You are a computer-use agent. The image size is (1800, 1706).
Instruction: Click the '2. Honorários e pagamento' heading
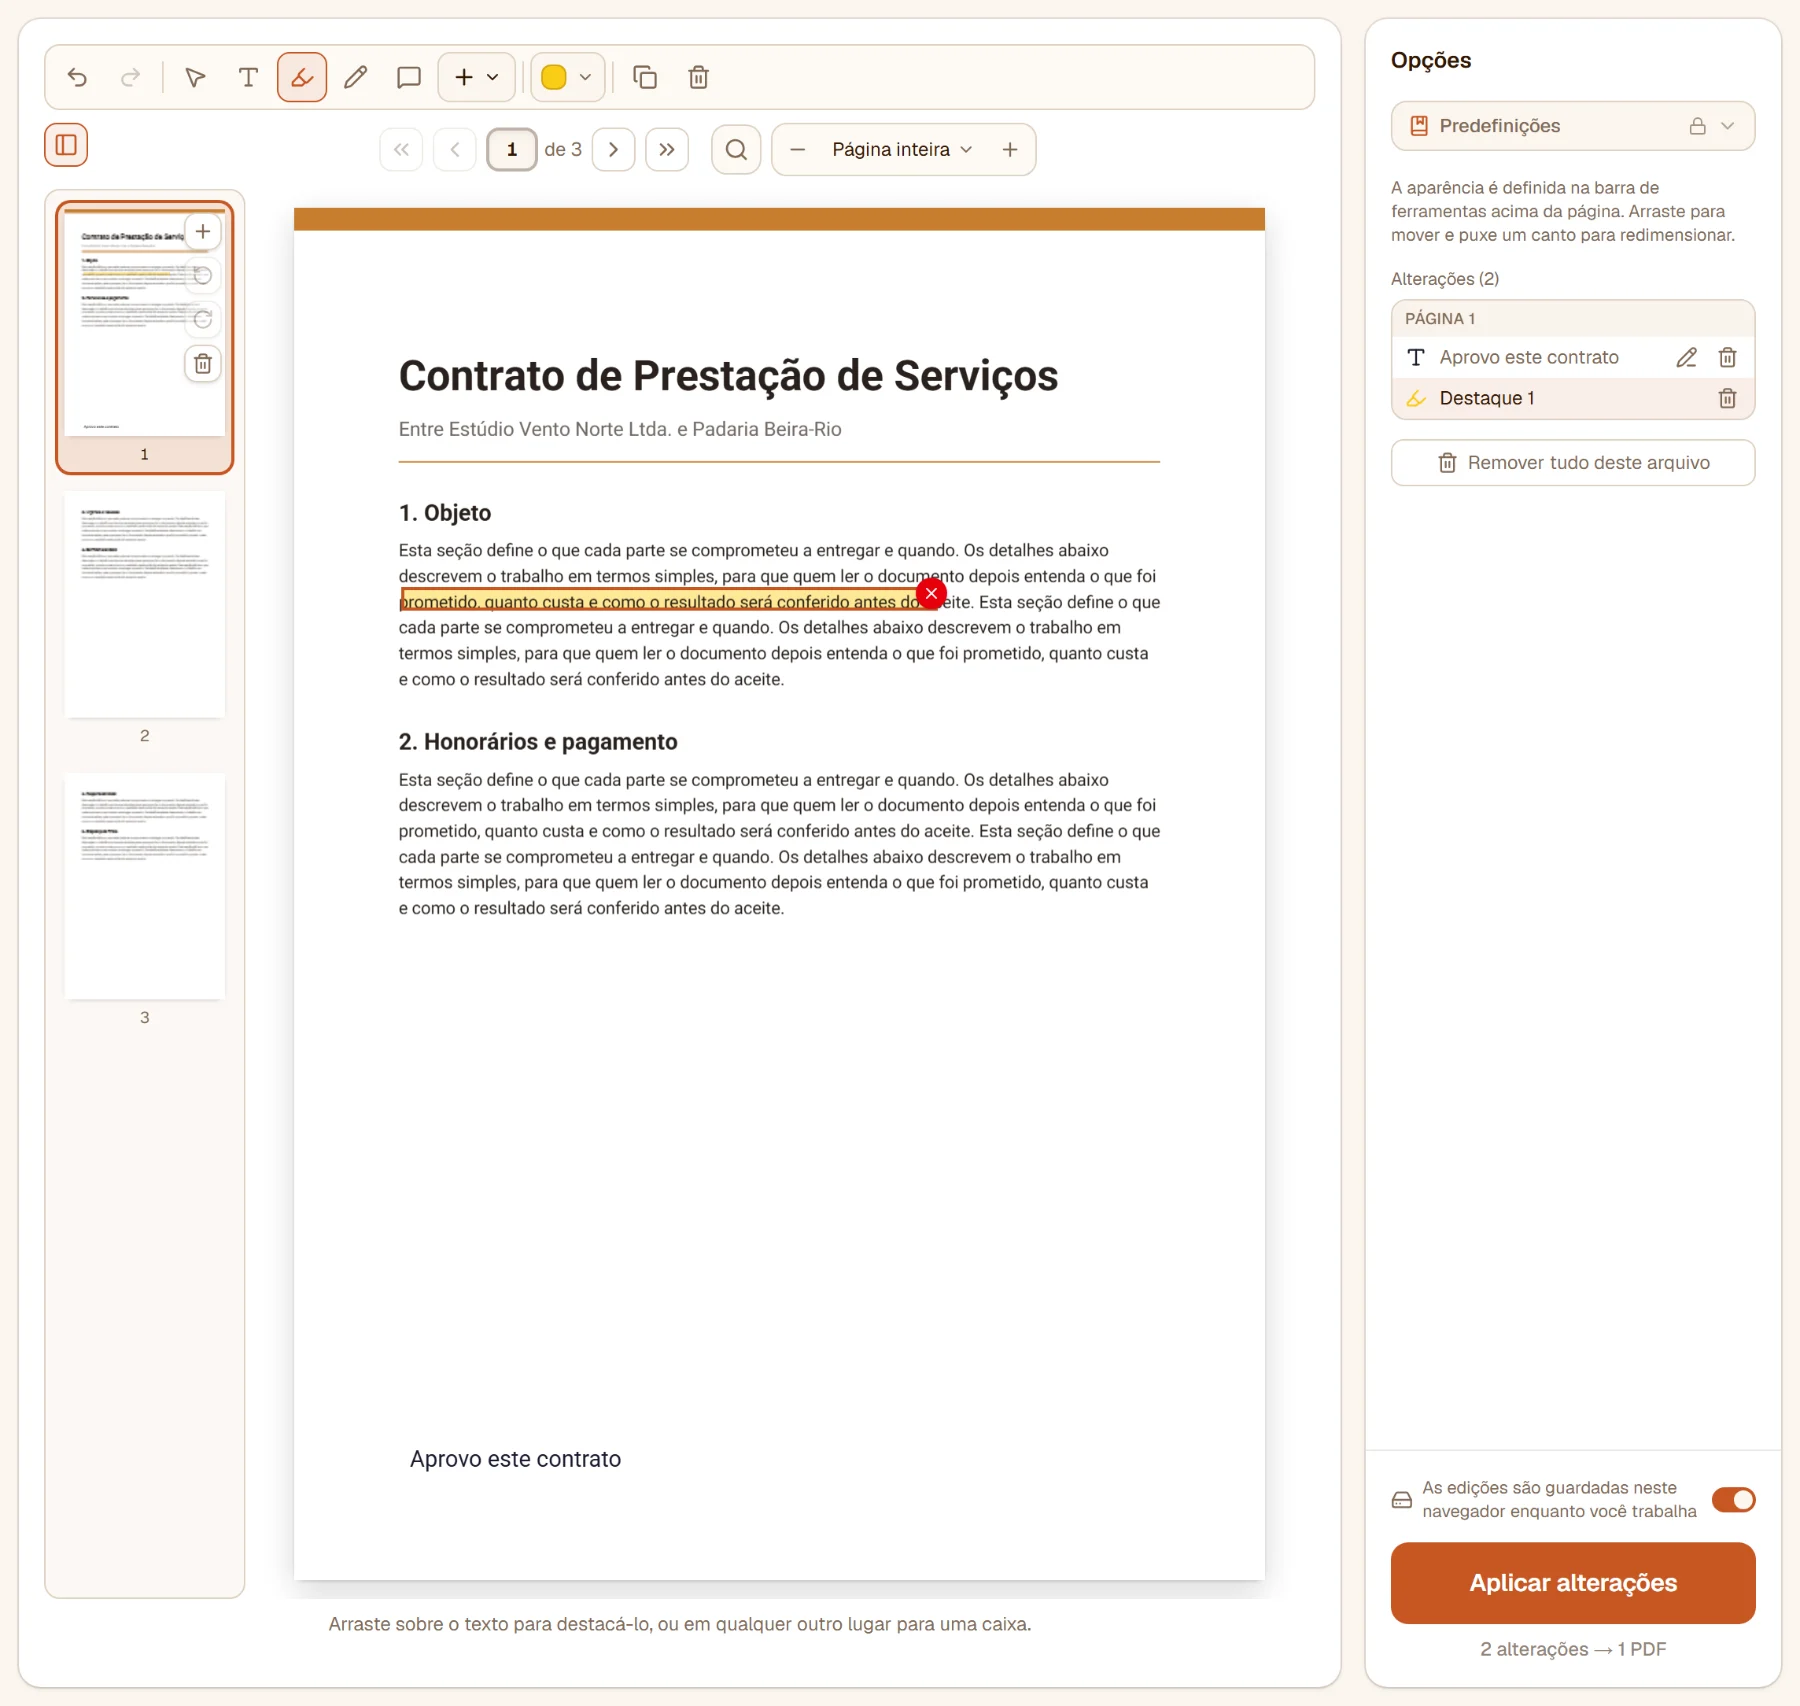538,742
